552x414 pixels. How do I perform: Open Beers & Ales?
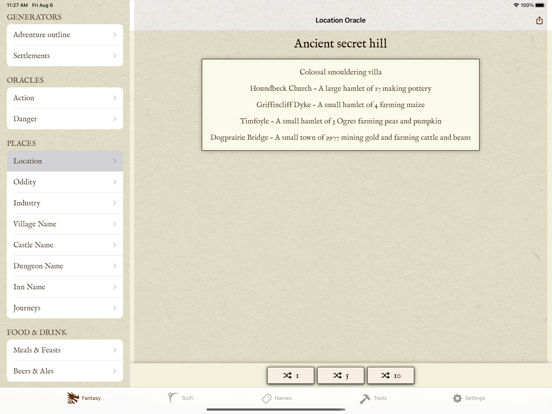(65, 371)
